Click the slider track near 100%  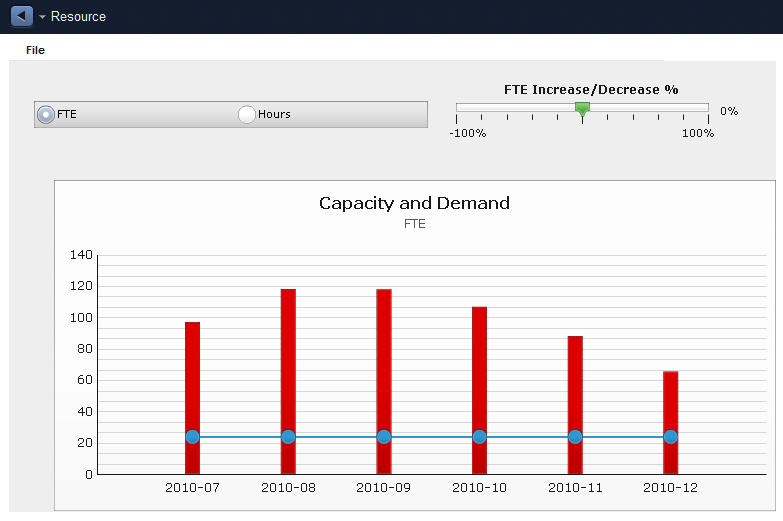pos(704,107)
